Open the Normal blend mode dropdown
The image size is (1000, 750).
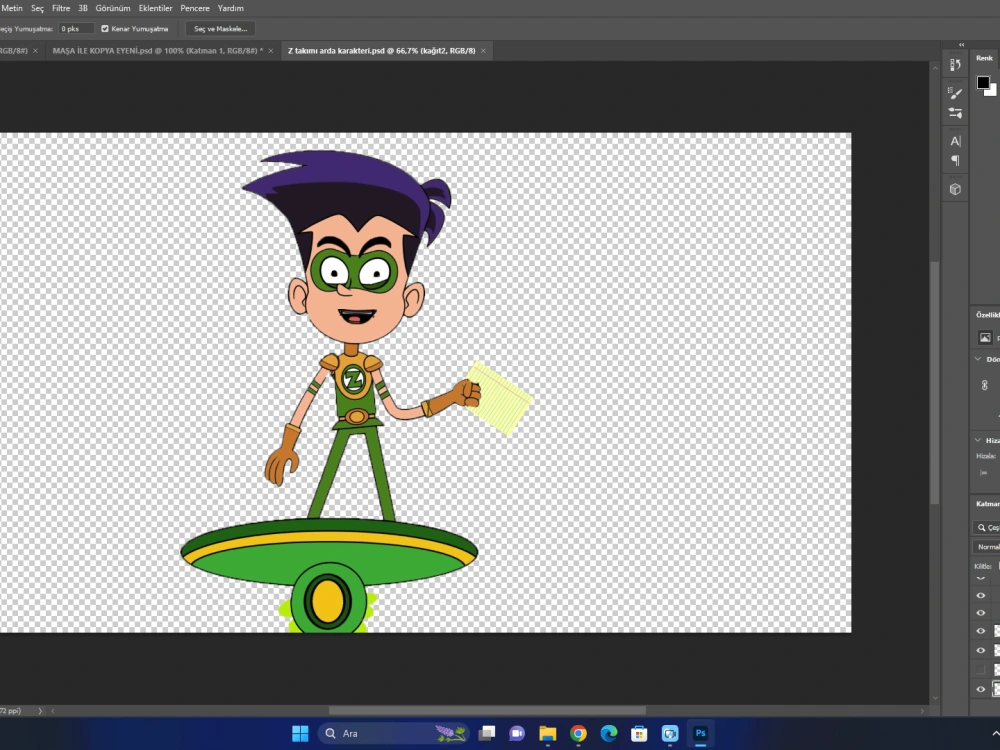coord(987,547)
